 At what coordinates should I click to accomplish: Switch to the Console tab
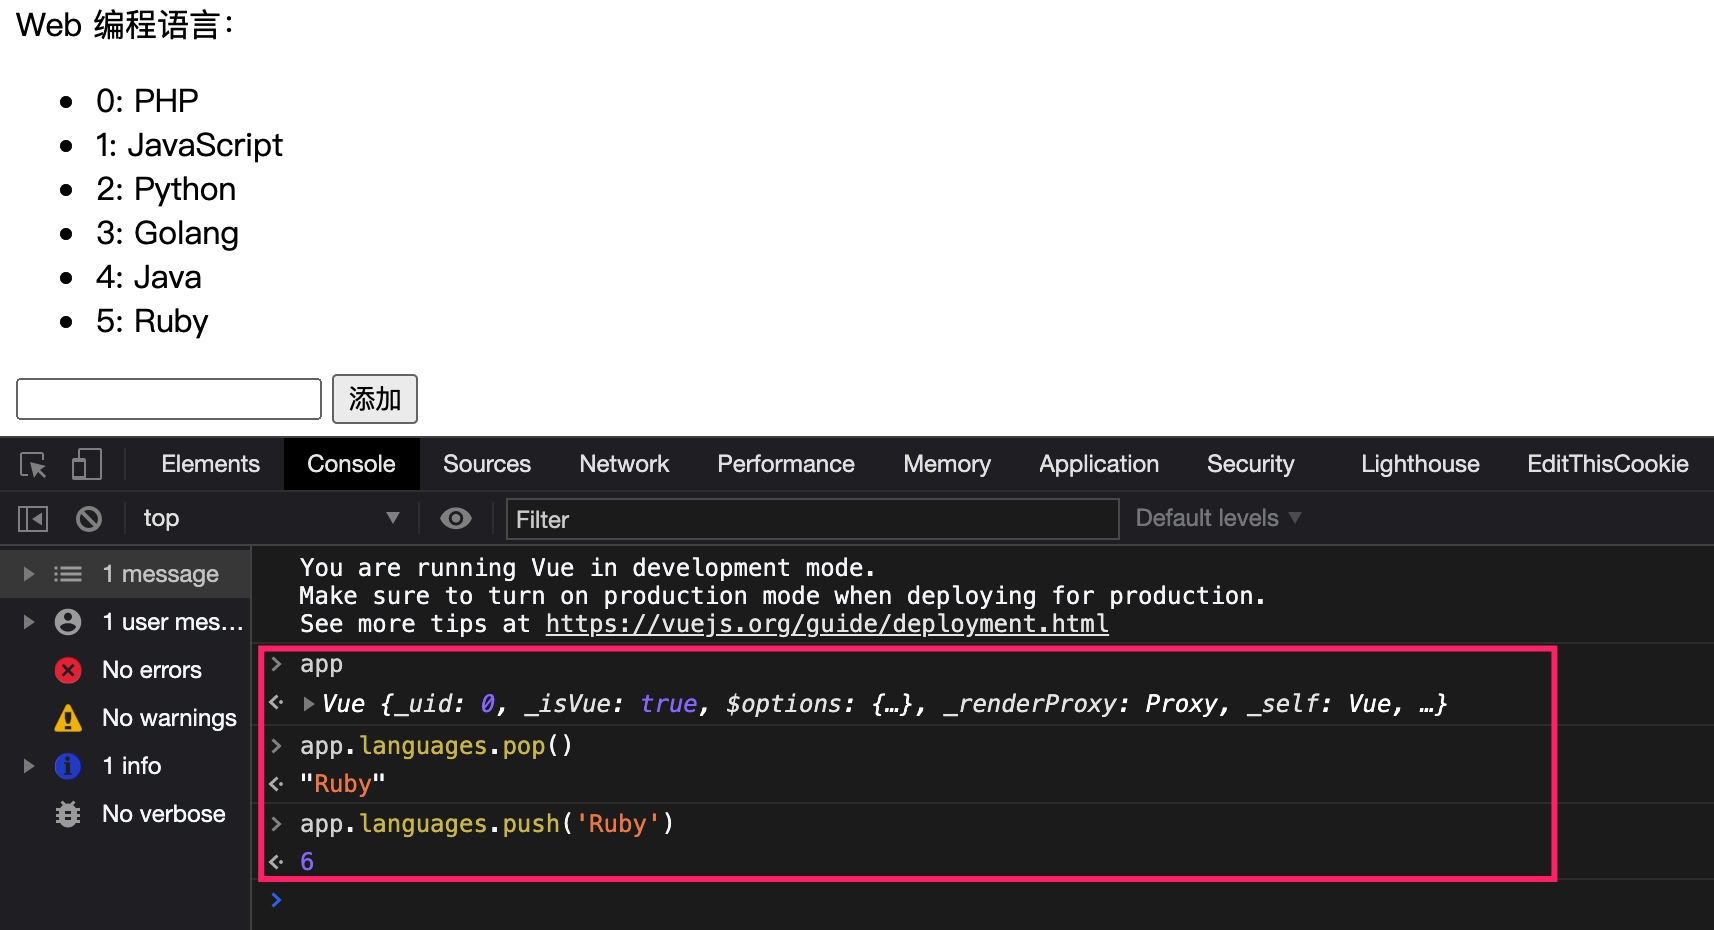click(351, 464)
